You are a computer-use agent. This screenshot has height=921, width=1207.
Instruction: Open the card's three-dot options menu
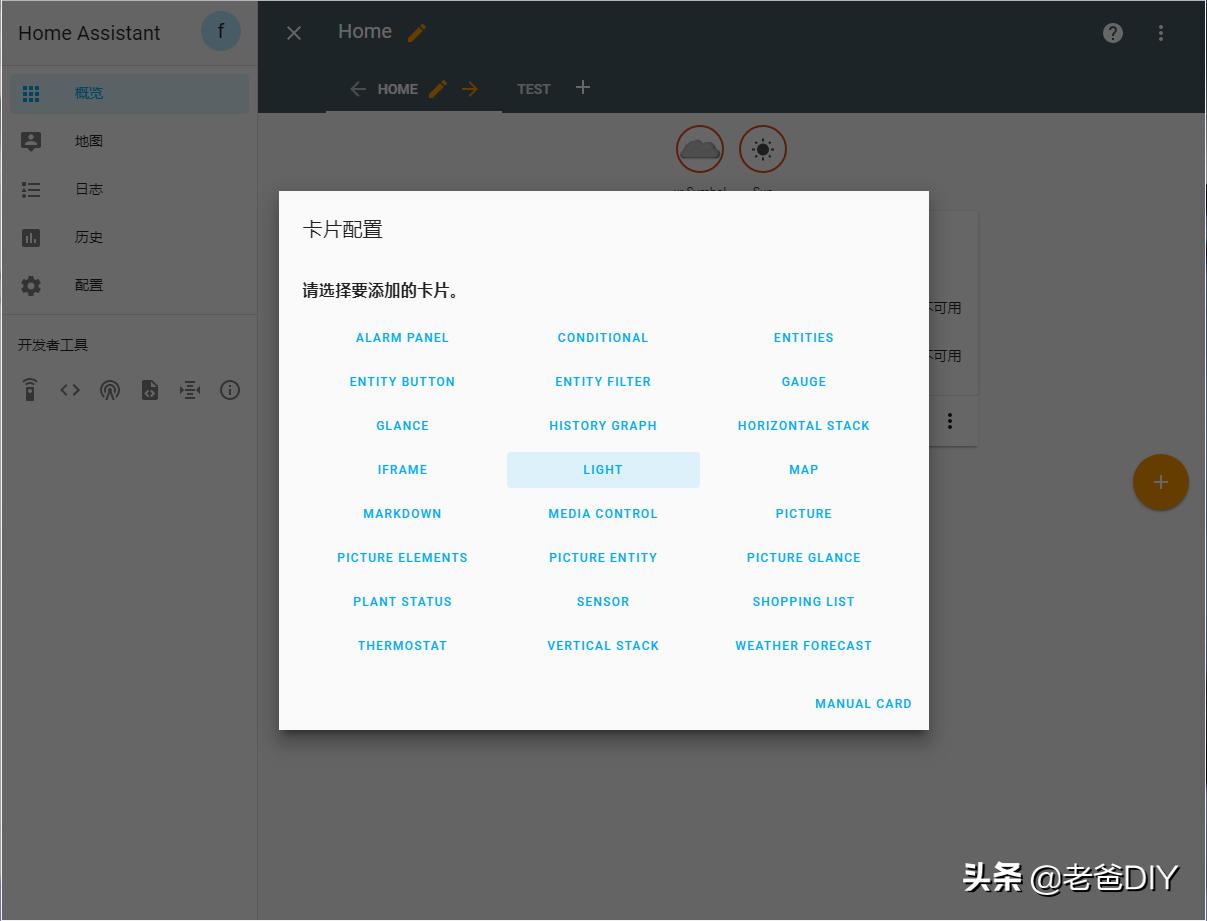pyautogui.click(x=949, y=422)
